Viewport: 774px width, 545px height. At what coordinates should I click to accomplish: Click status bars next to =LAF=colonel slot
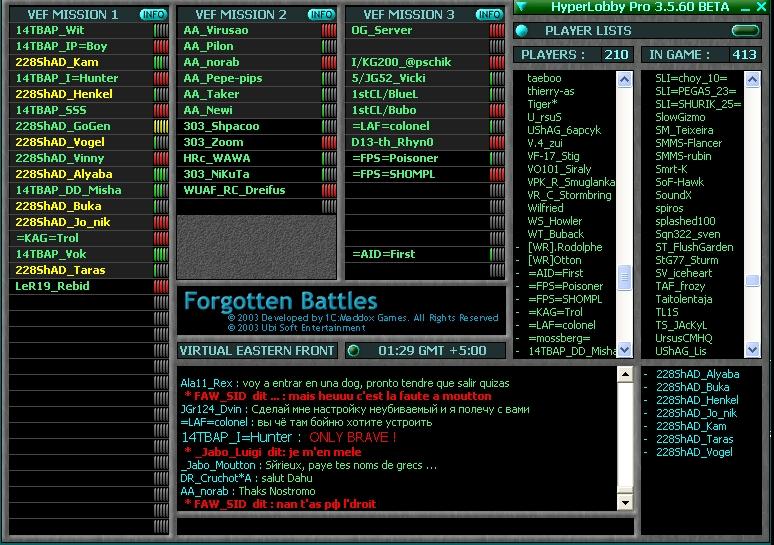(x=497, y=126)
